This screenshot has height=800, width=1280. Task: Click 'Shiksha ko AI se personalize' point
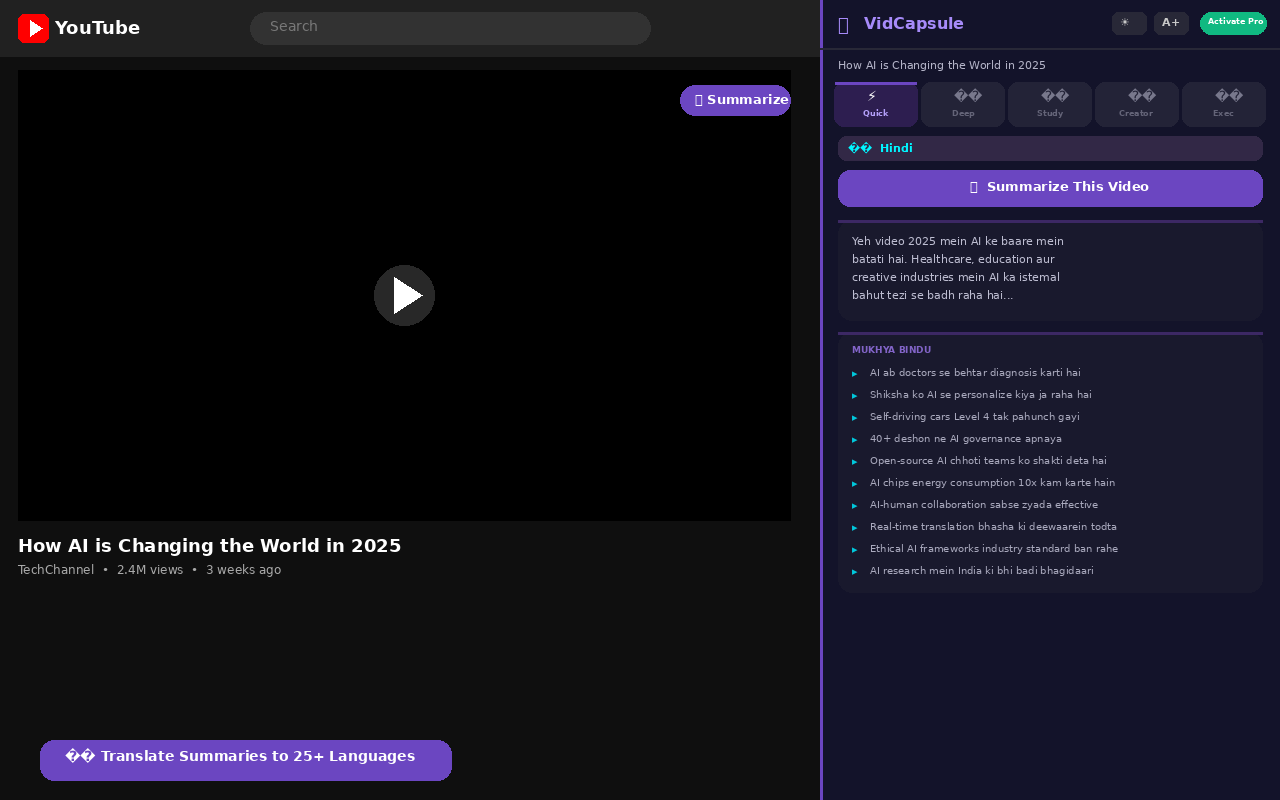[980, 395]
